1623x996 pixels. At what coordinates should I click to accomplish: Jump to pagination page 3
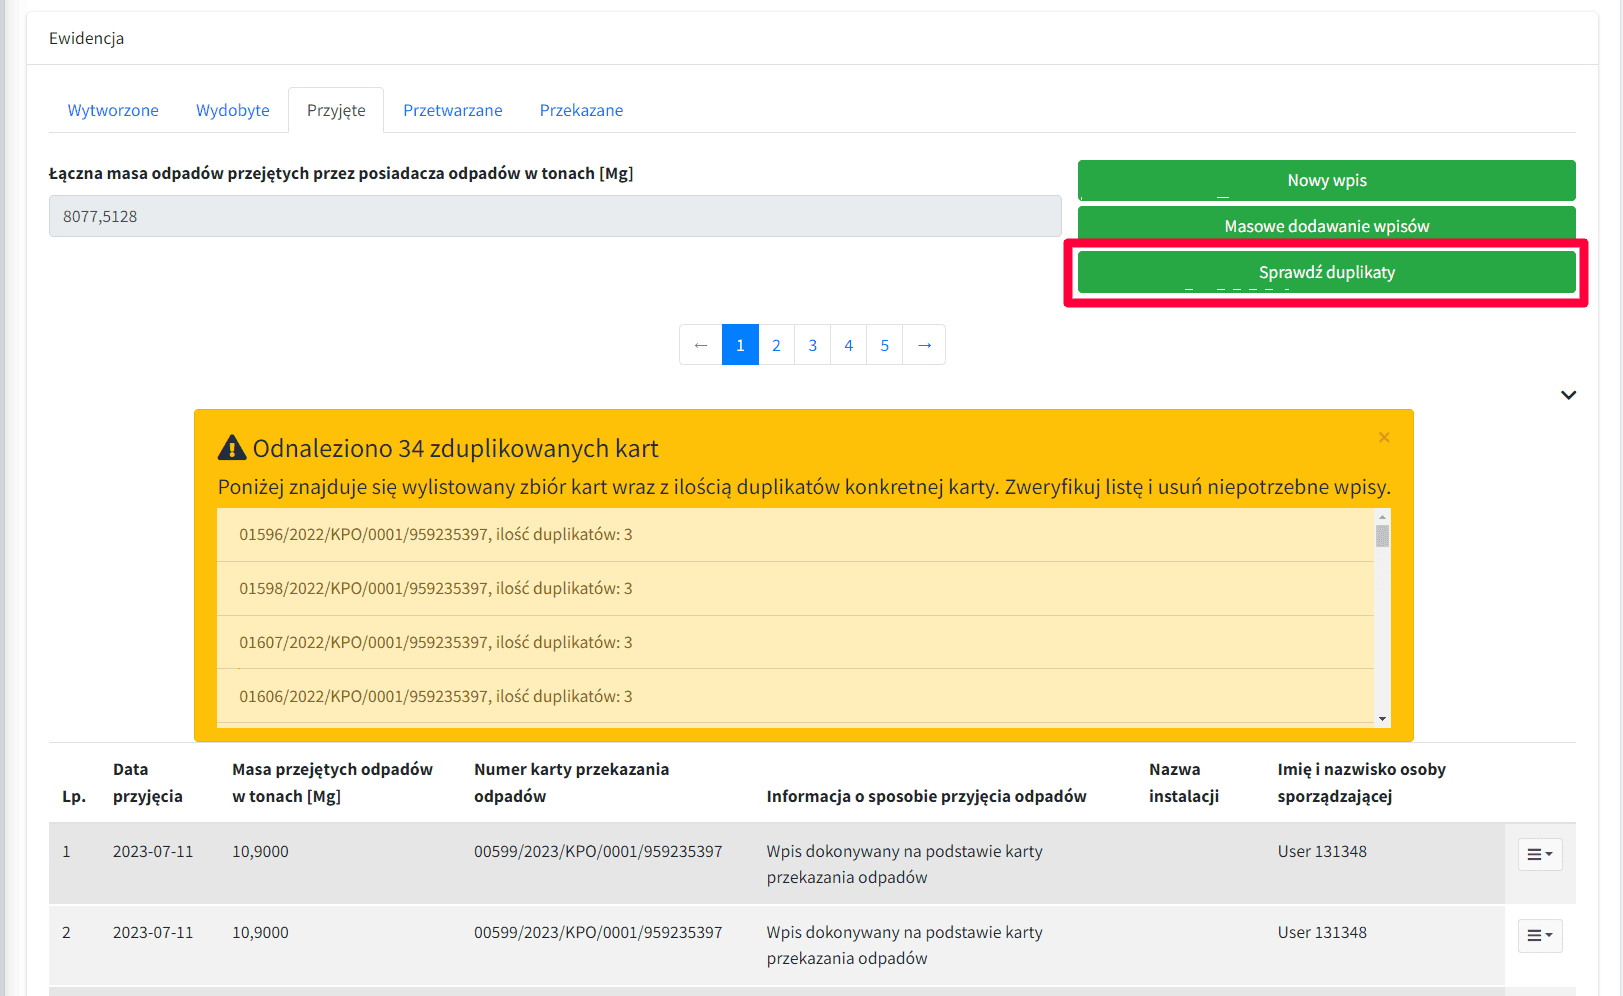[x=812, y=345]
